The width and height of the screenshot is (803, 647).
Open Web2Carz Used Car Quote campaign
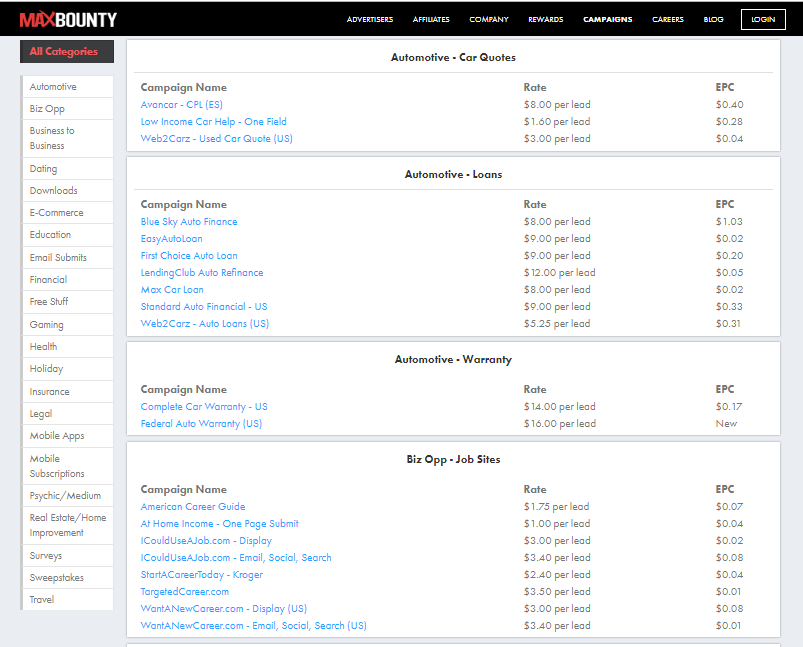(217, 138)
